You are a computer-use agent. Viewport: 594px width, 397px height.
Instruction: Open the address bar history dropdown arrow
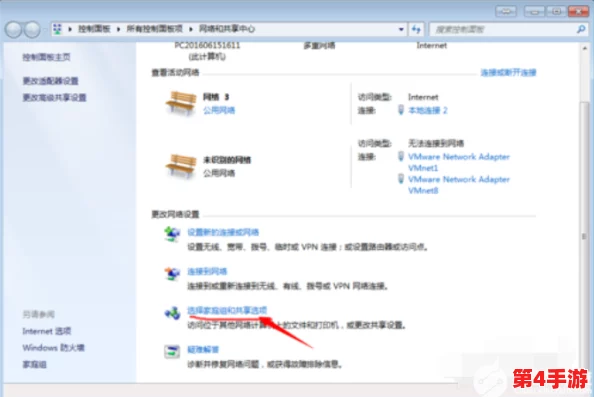[x=401, y=29]
